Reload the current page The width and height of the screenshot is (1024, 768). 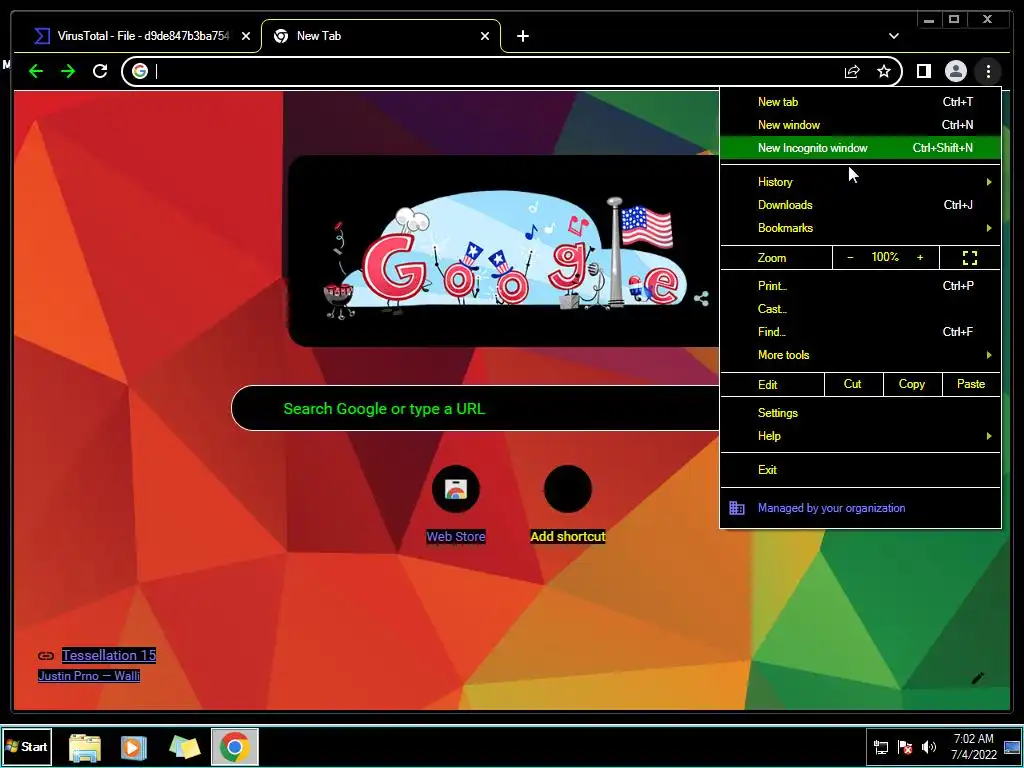pos(100,71)
